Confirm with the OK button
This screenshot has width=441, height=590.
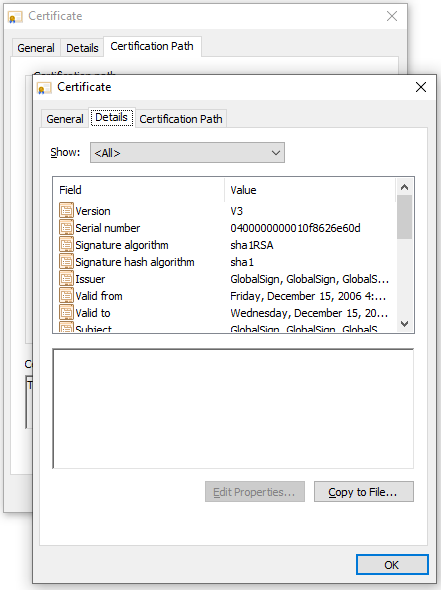click(x=392, y=564)
